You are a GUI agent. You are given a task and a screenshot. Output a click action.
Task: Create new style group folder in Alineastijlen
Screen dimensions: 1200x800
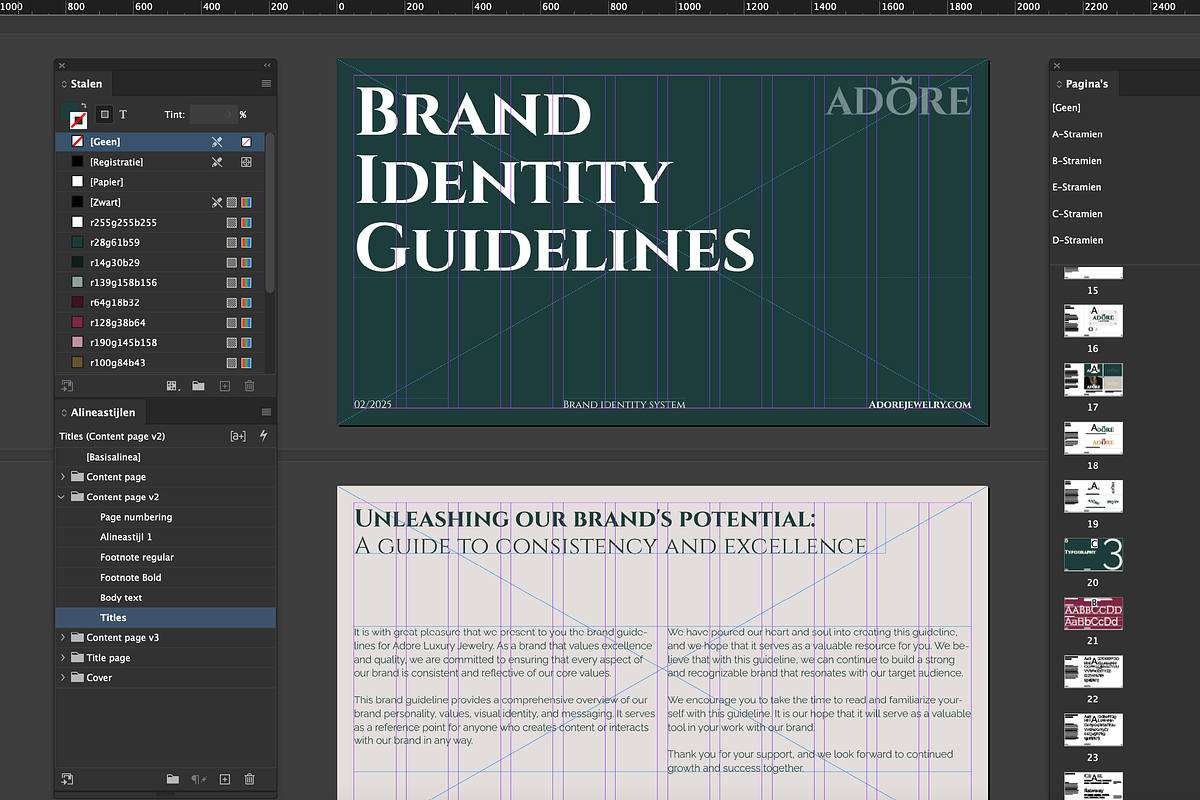pos(172,779)
